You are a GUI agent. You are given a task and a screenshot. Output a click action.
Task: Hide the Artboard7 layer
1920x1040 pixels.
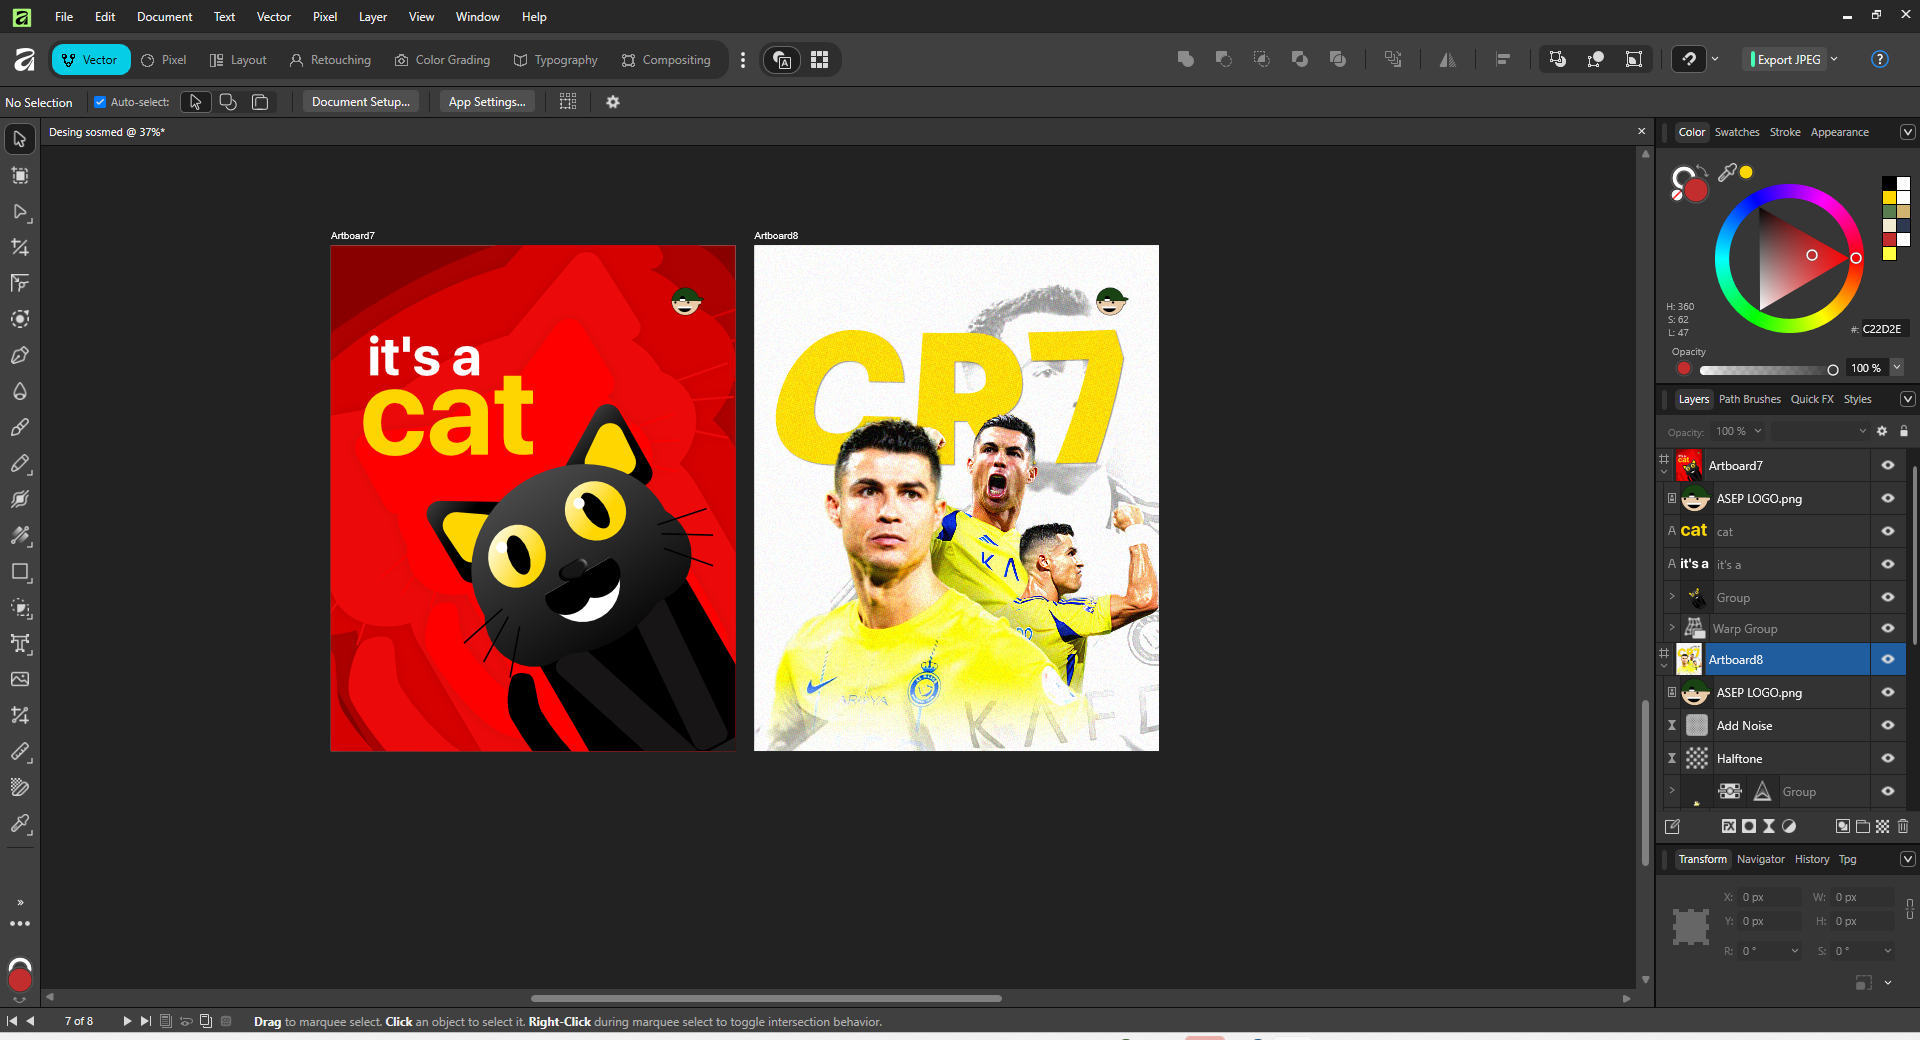(1887, 465)
